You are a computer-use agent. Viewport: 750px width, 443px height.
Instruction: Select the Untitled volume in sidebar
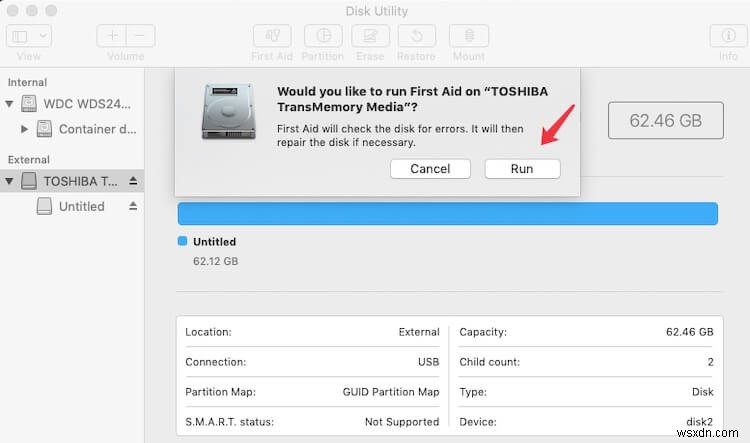[81, 206]
